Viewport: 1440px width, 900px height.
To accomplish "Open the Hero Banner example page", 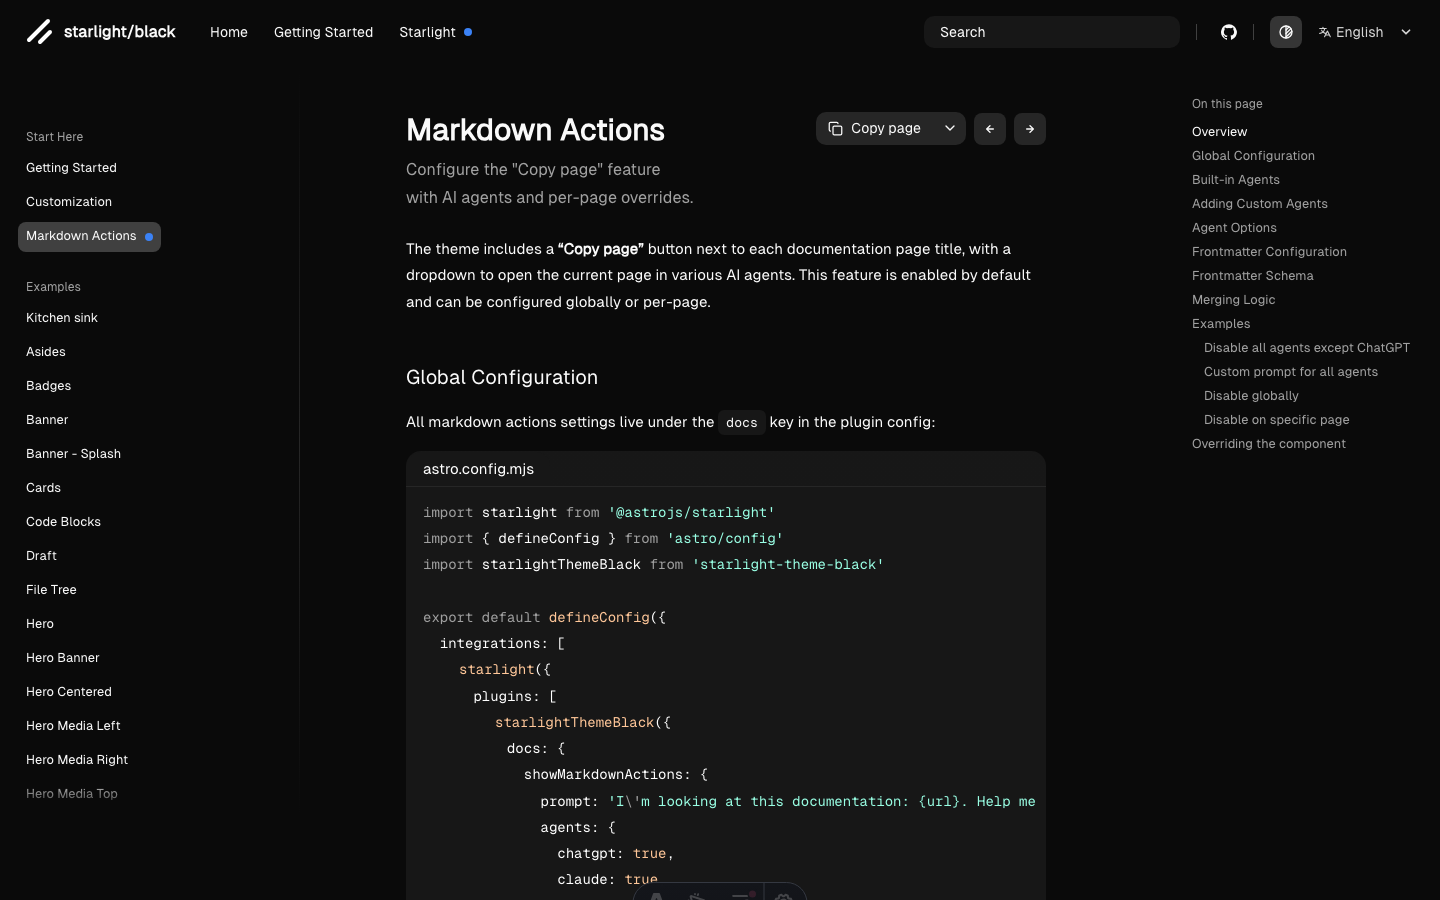I will (x=62, y=658).
